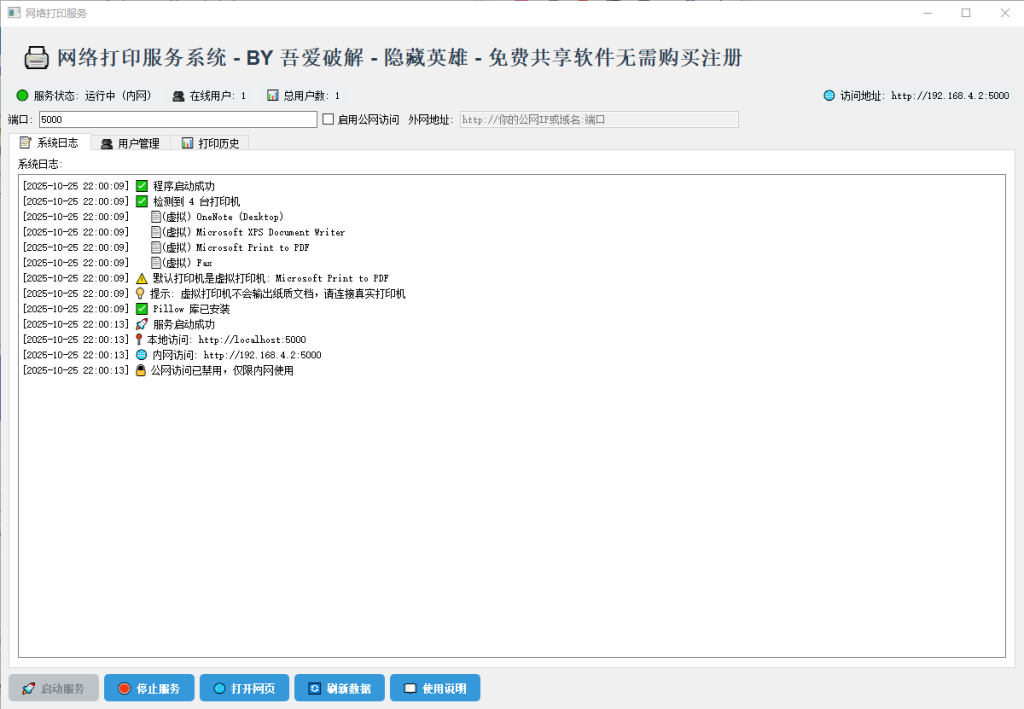Switch to the 用户管理 tab
Screen dimensions: 1024x709
click(x=129, y=143)
